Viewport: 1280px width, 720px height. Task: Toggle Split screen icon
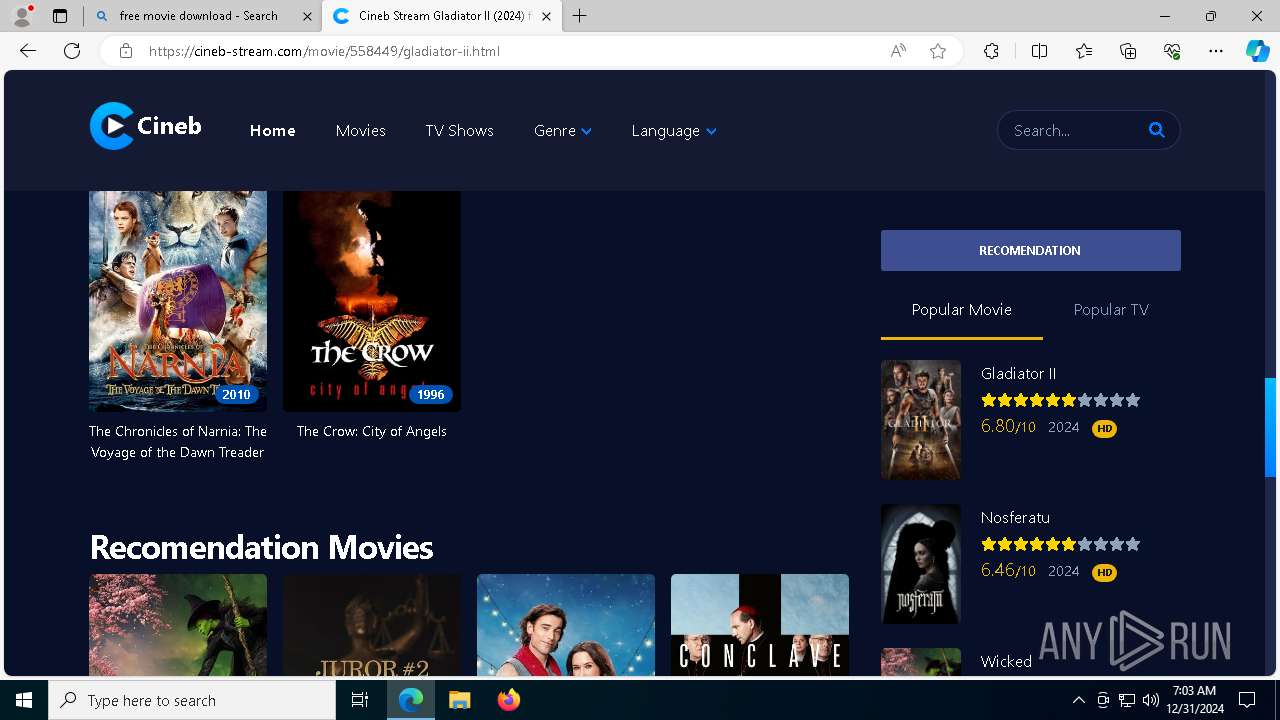pyautogui.click(x=1039, y=51)
